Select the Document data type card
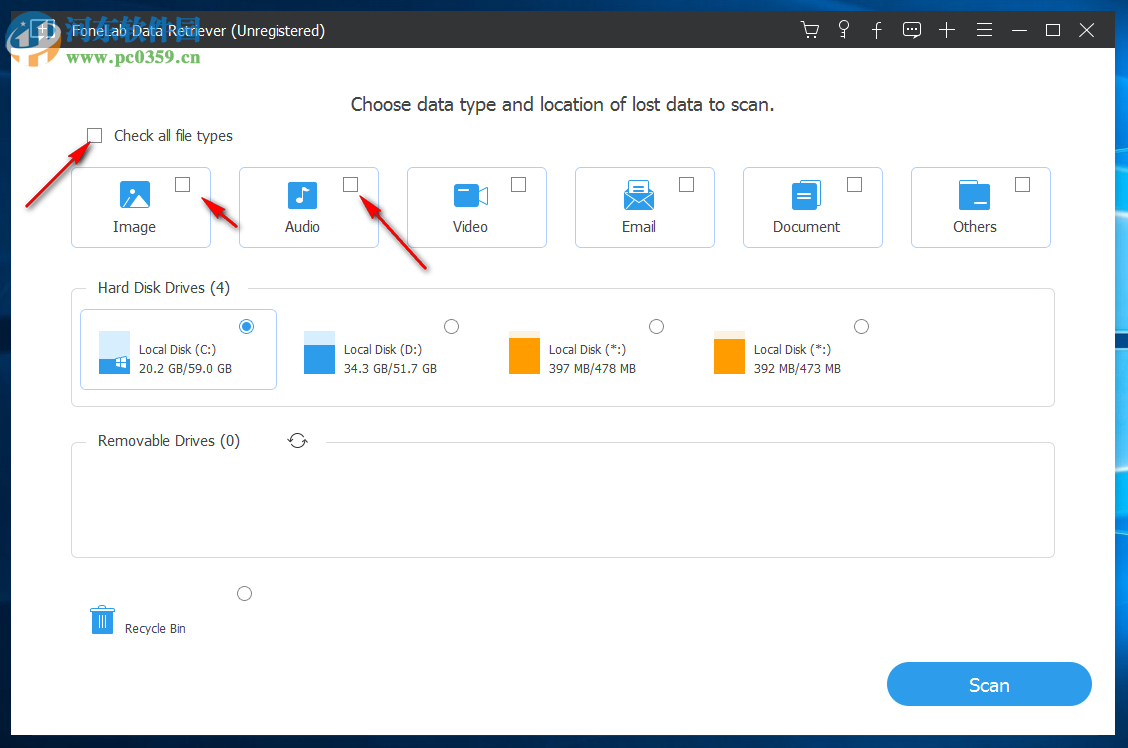1128x748 pixels. [812, 207]
